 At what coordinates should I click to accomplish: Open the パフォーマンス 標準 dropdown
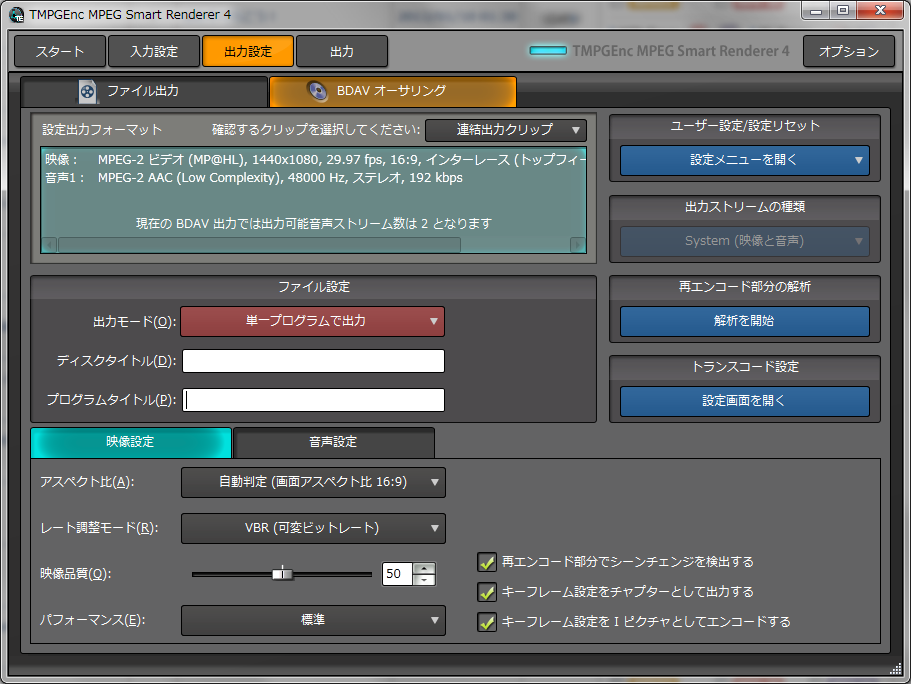point(313,621)
